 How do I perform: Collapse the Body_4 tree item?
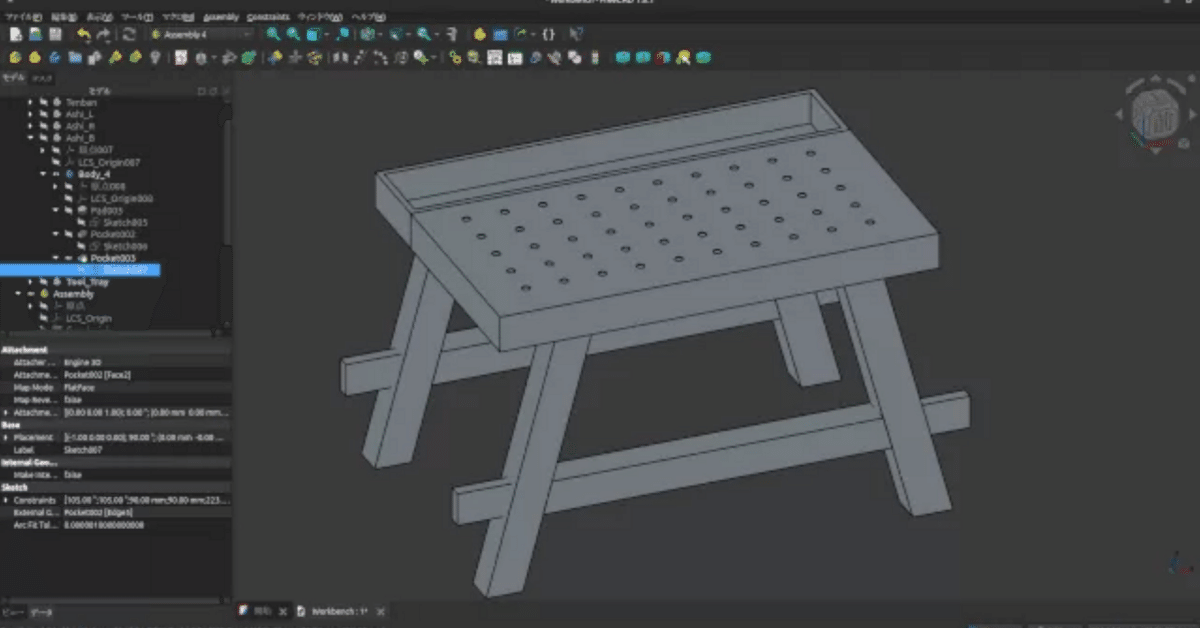[42, 174]
